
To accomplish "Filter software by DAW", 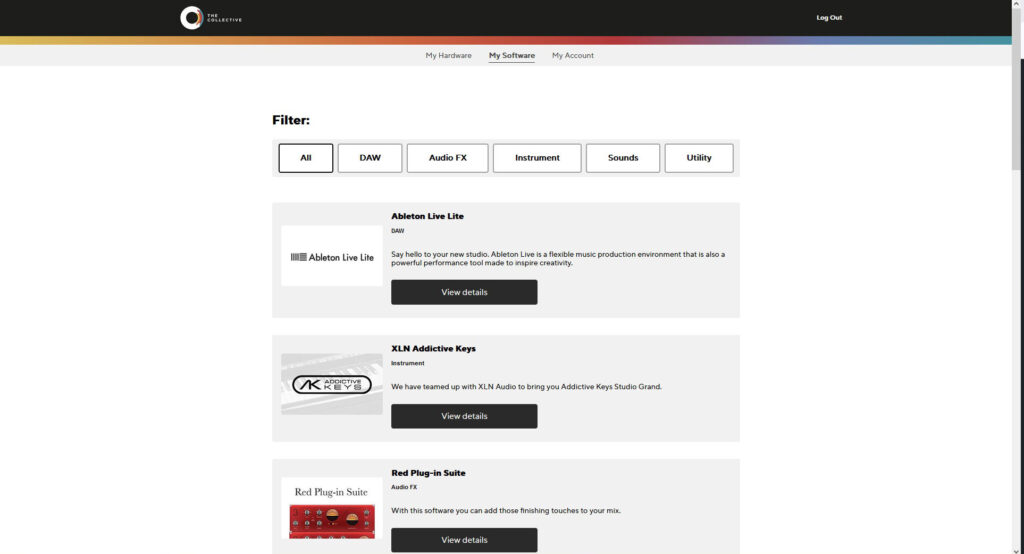I will [x=370, y=158].
